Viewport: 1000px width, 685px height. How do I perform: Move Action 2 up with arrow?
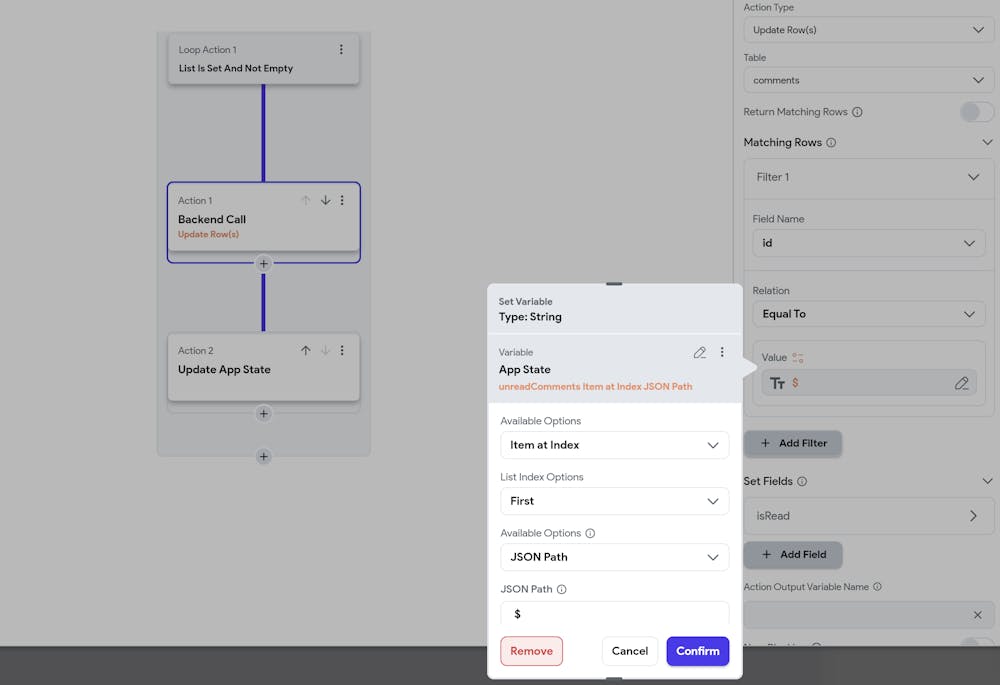[306, 351]
